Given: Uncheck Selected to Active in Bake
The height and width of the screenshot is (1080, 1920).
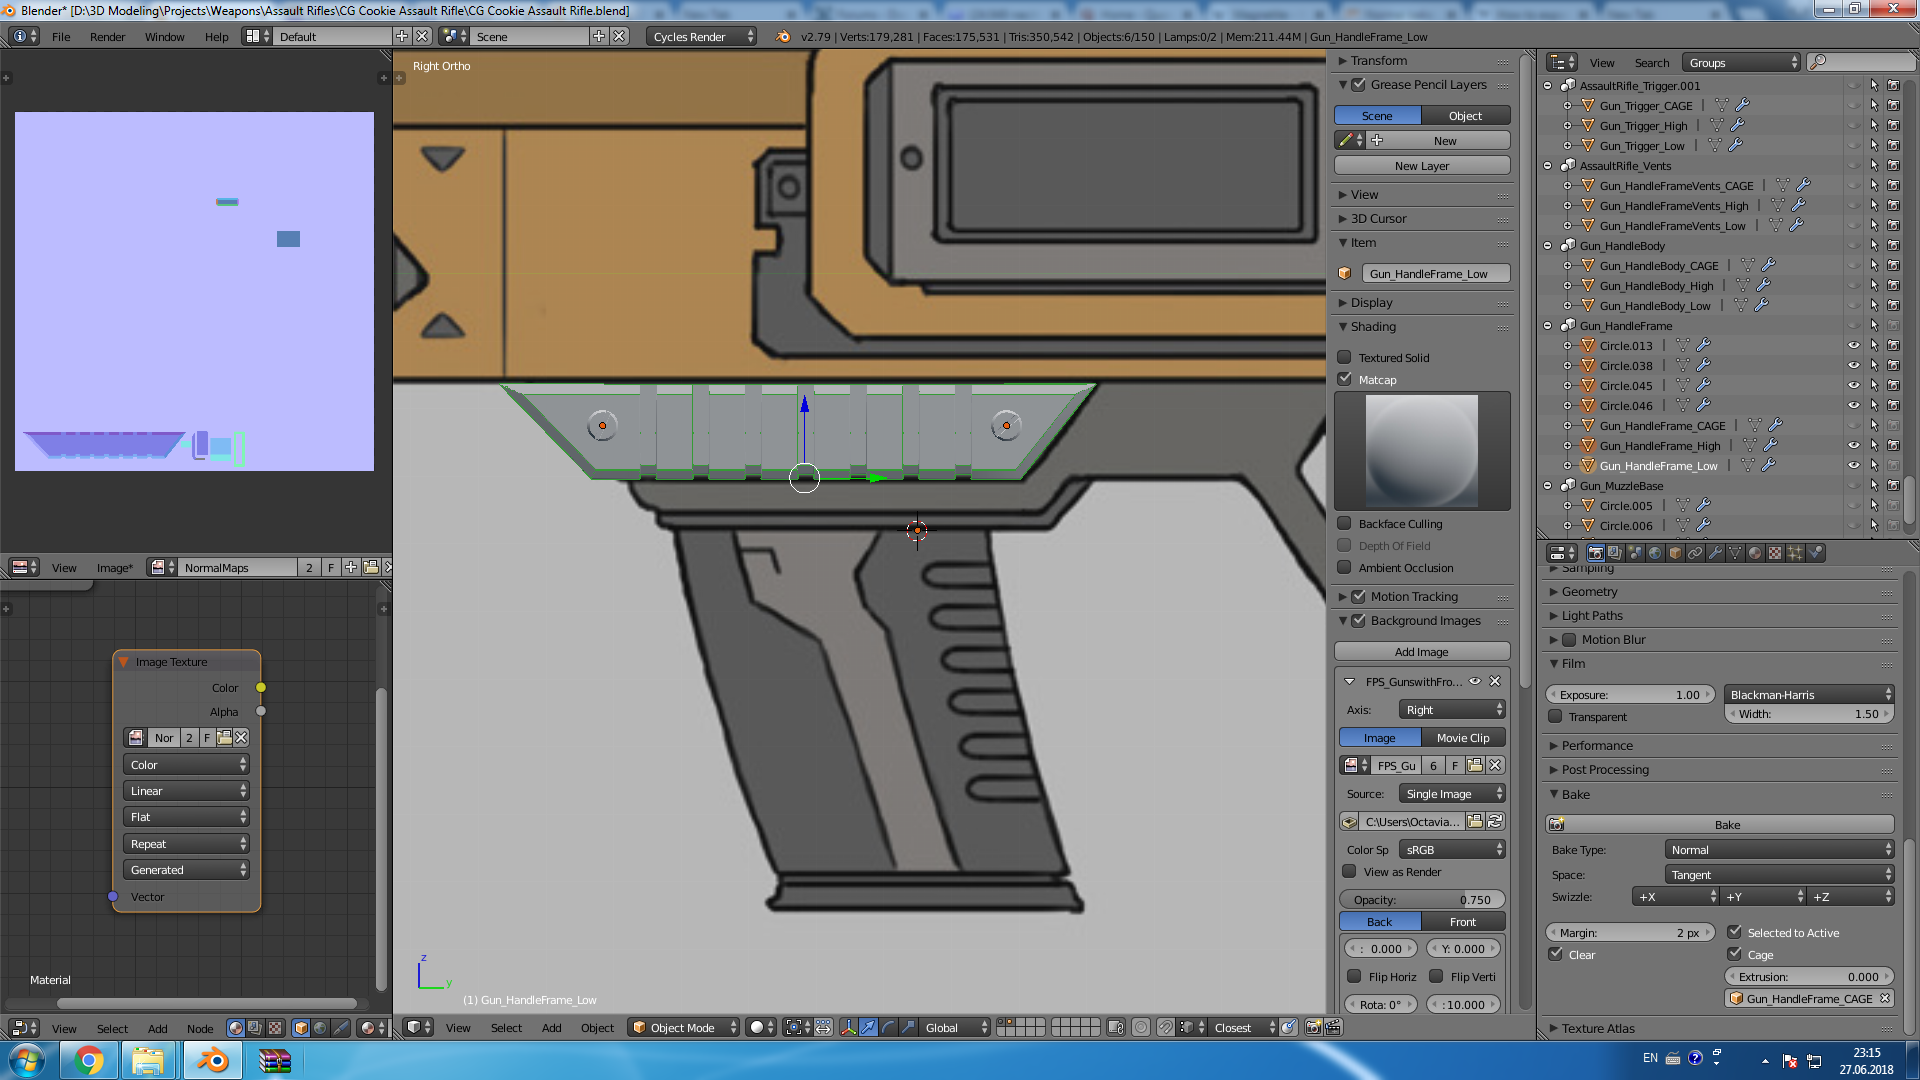Looking at the screenshot, I should 1735,932.
